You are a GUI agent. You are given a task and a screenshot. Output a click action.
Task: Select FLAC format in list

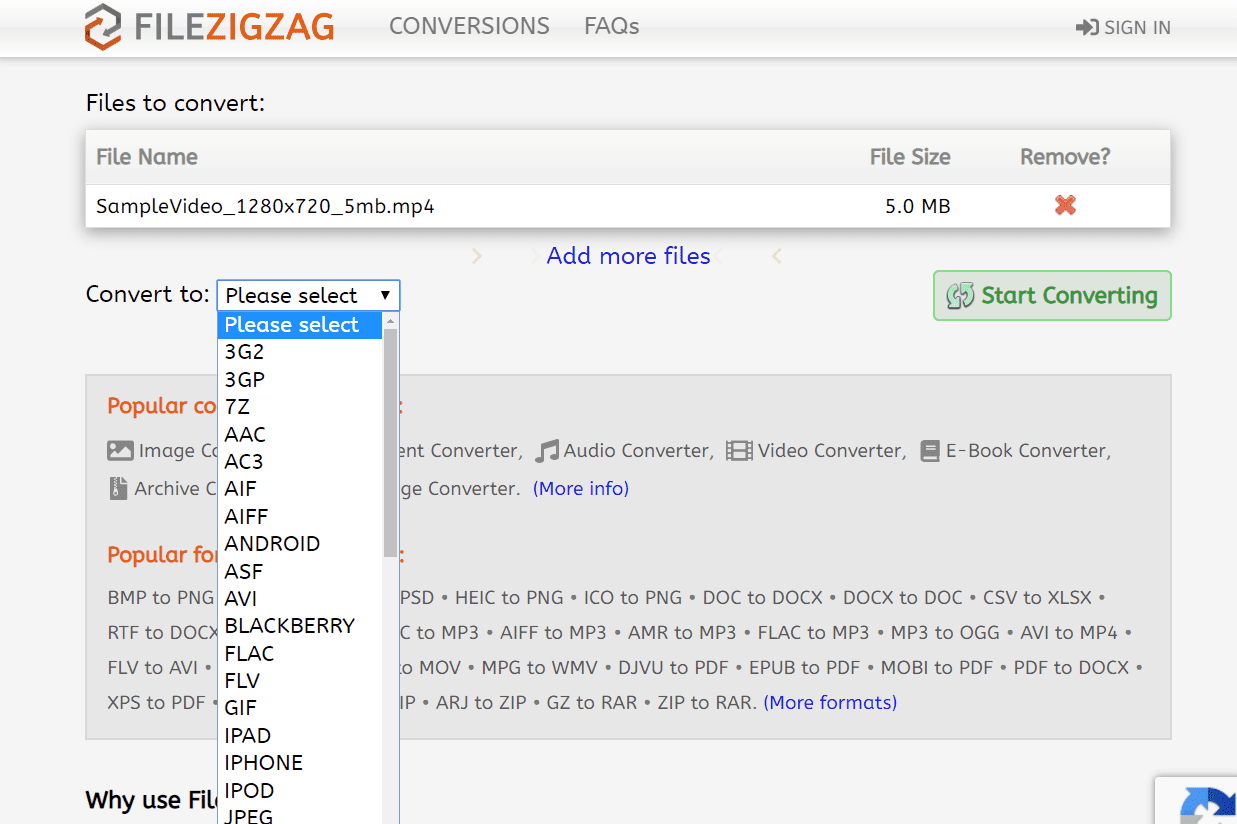[x=300, y=654]
